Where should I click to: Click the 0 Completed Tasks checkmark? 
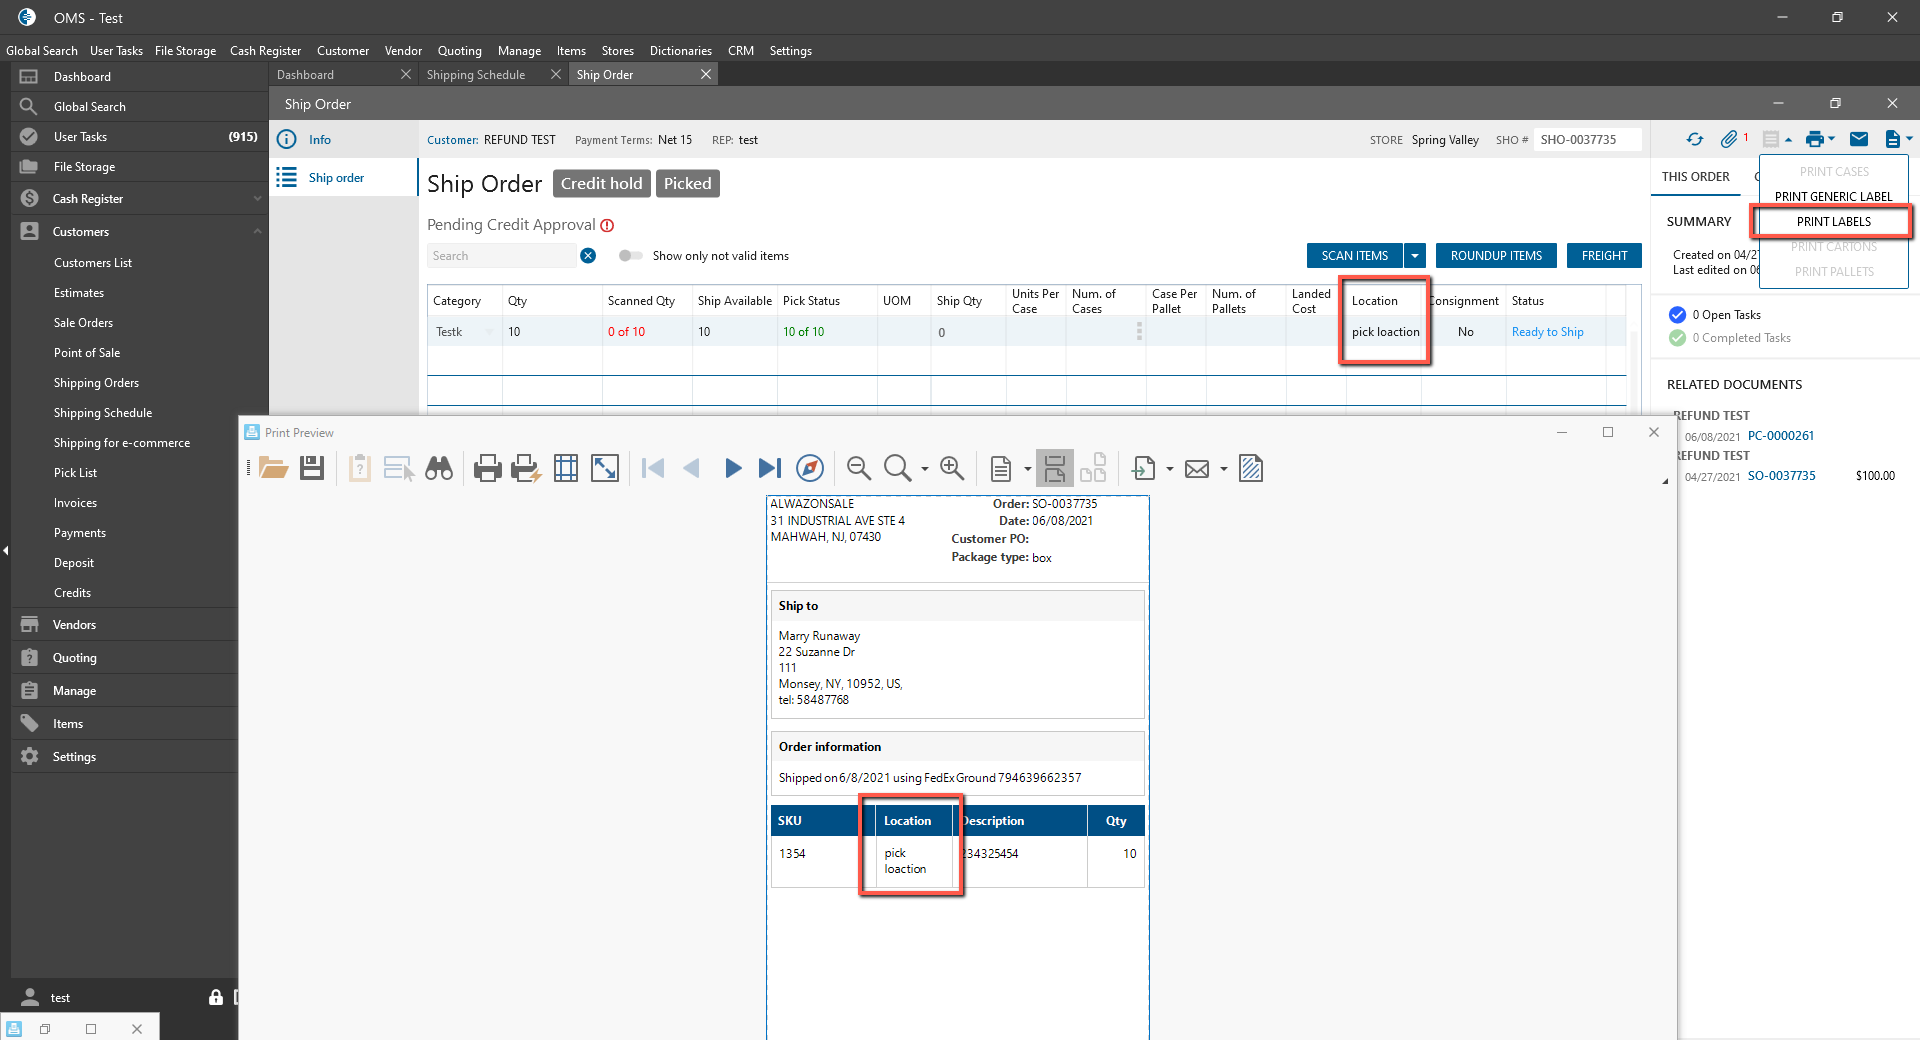tap(1677, 338)
